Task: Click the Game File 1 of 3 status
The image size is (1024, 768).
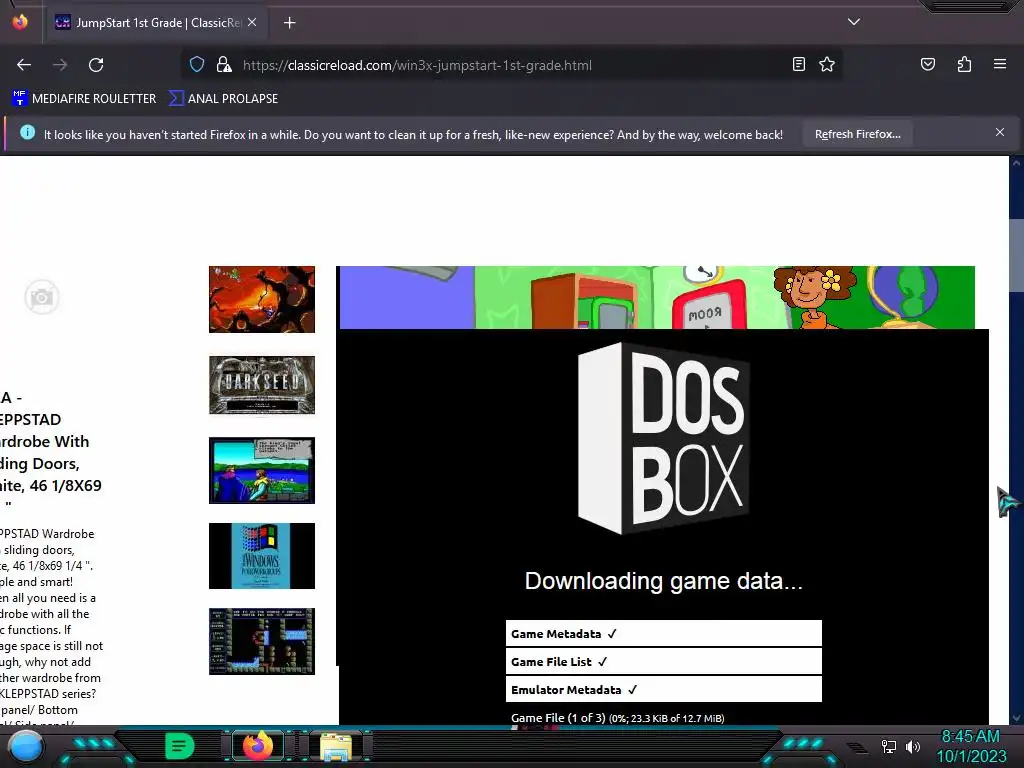Action: click(x=617, y=718)
